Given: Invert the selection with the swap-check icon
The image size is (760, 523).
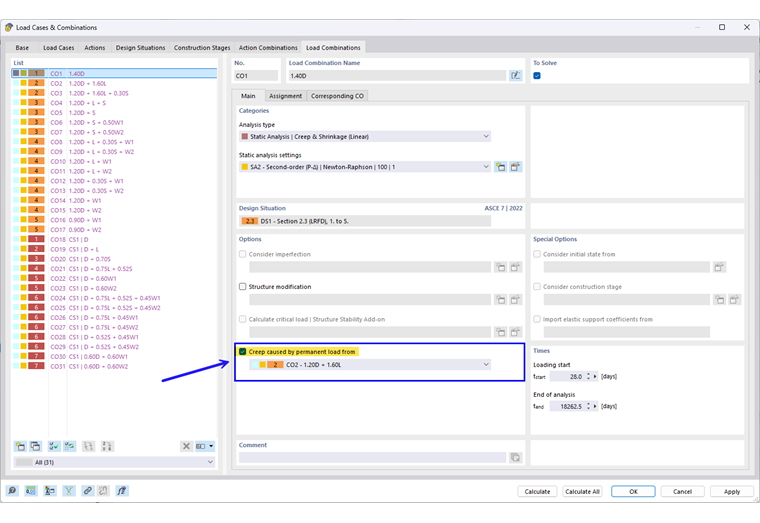Looking at the screenshot, I should [70, 446].
